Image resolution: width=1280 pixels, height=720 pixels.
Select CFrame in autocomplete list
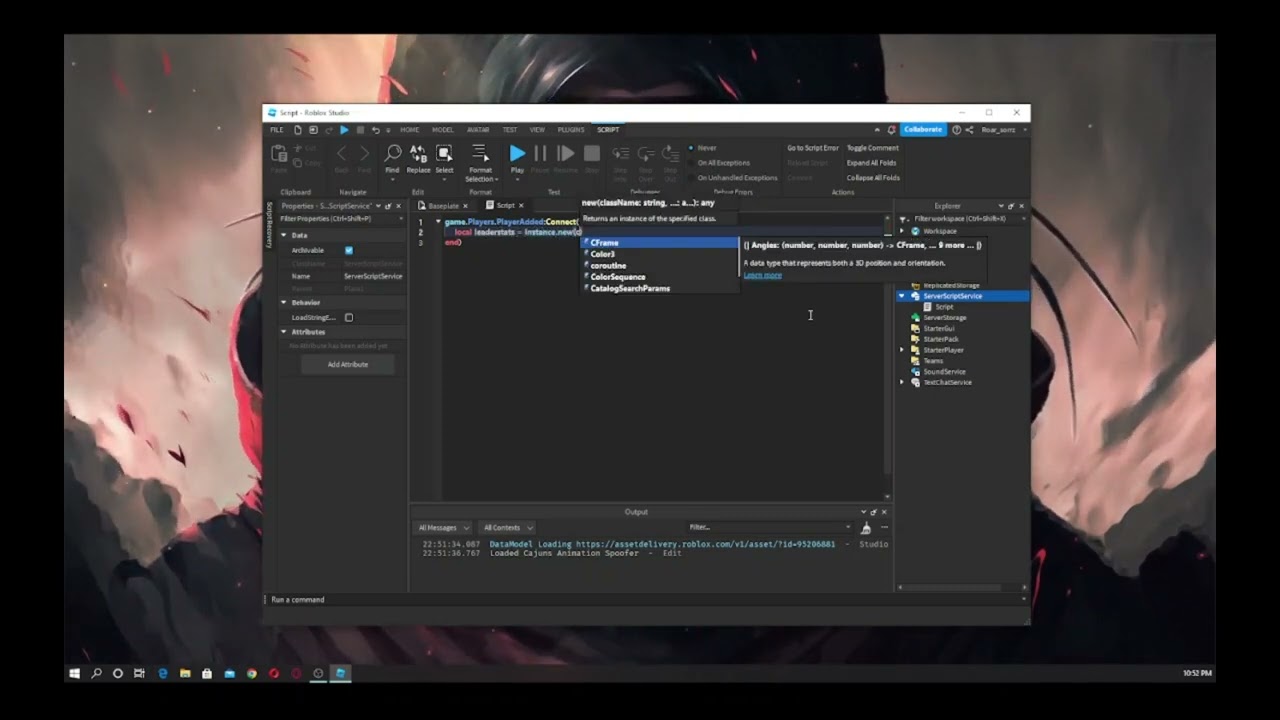[660, 243]
